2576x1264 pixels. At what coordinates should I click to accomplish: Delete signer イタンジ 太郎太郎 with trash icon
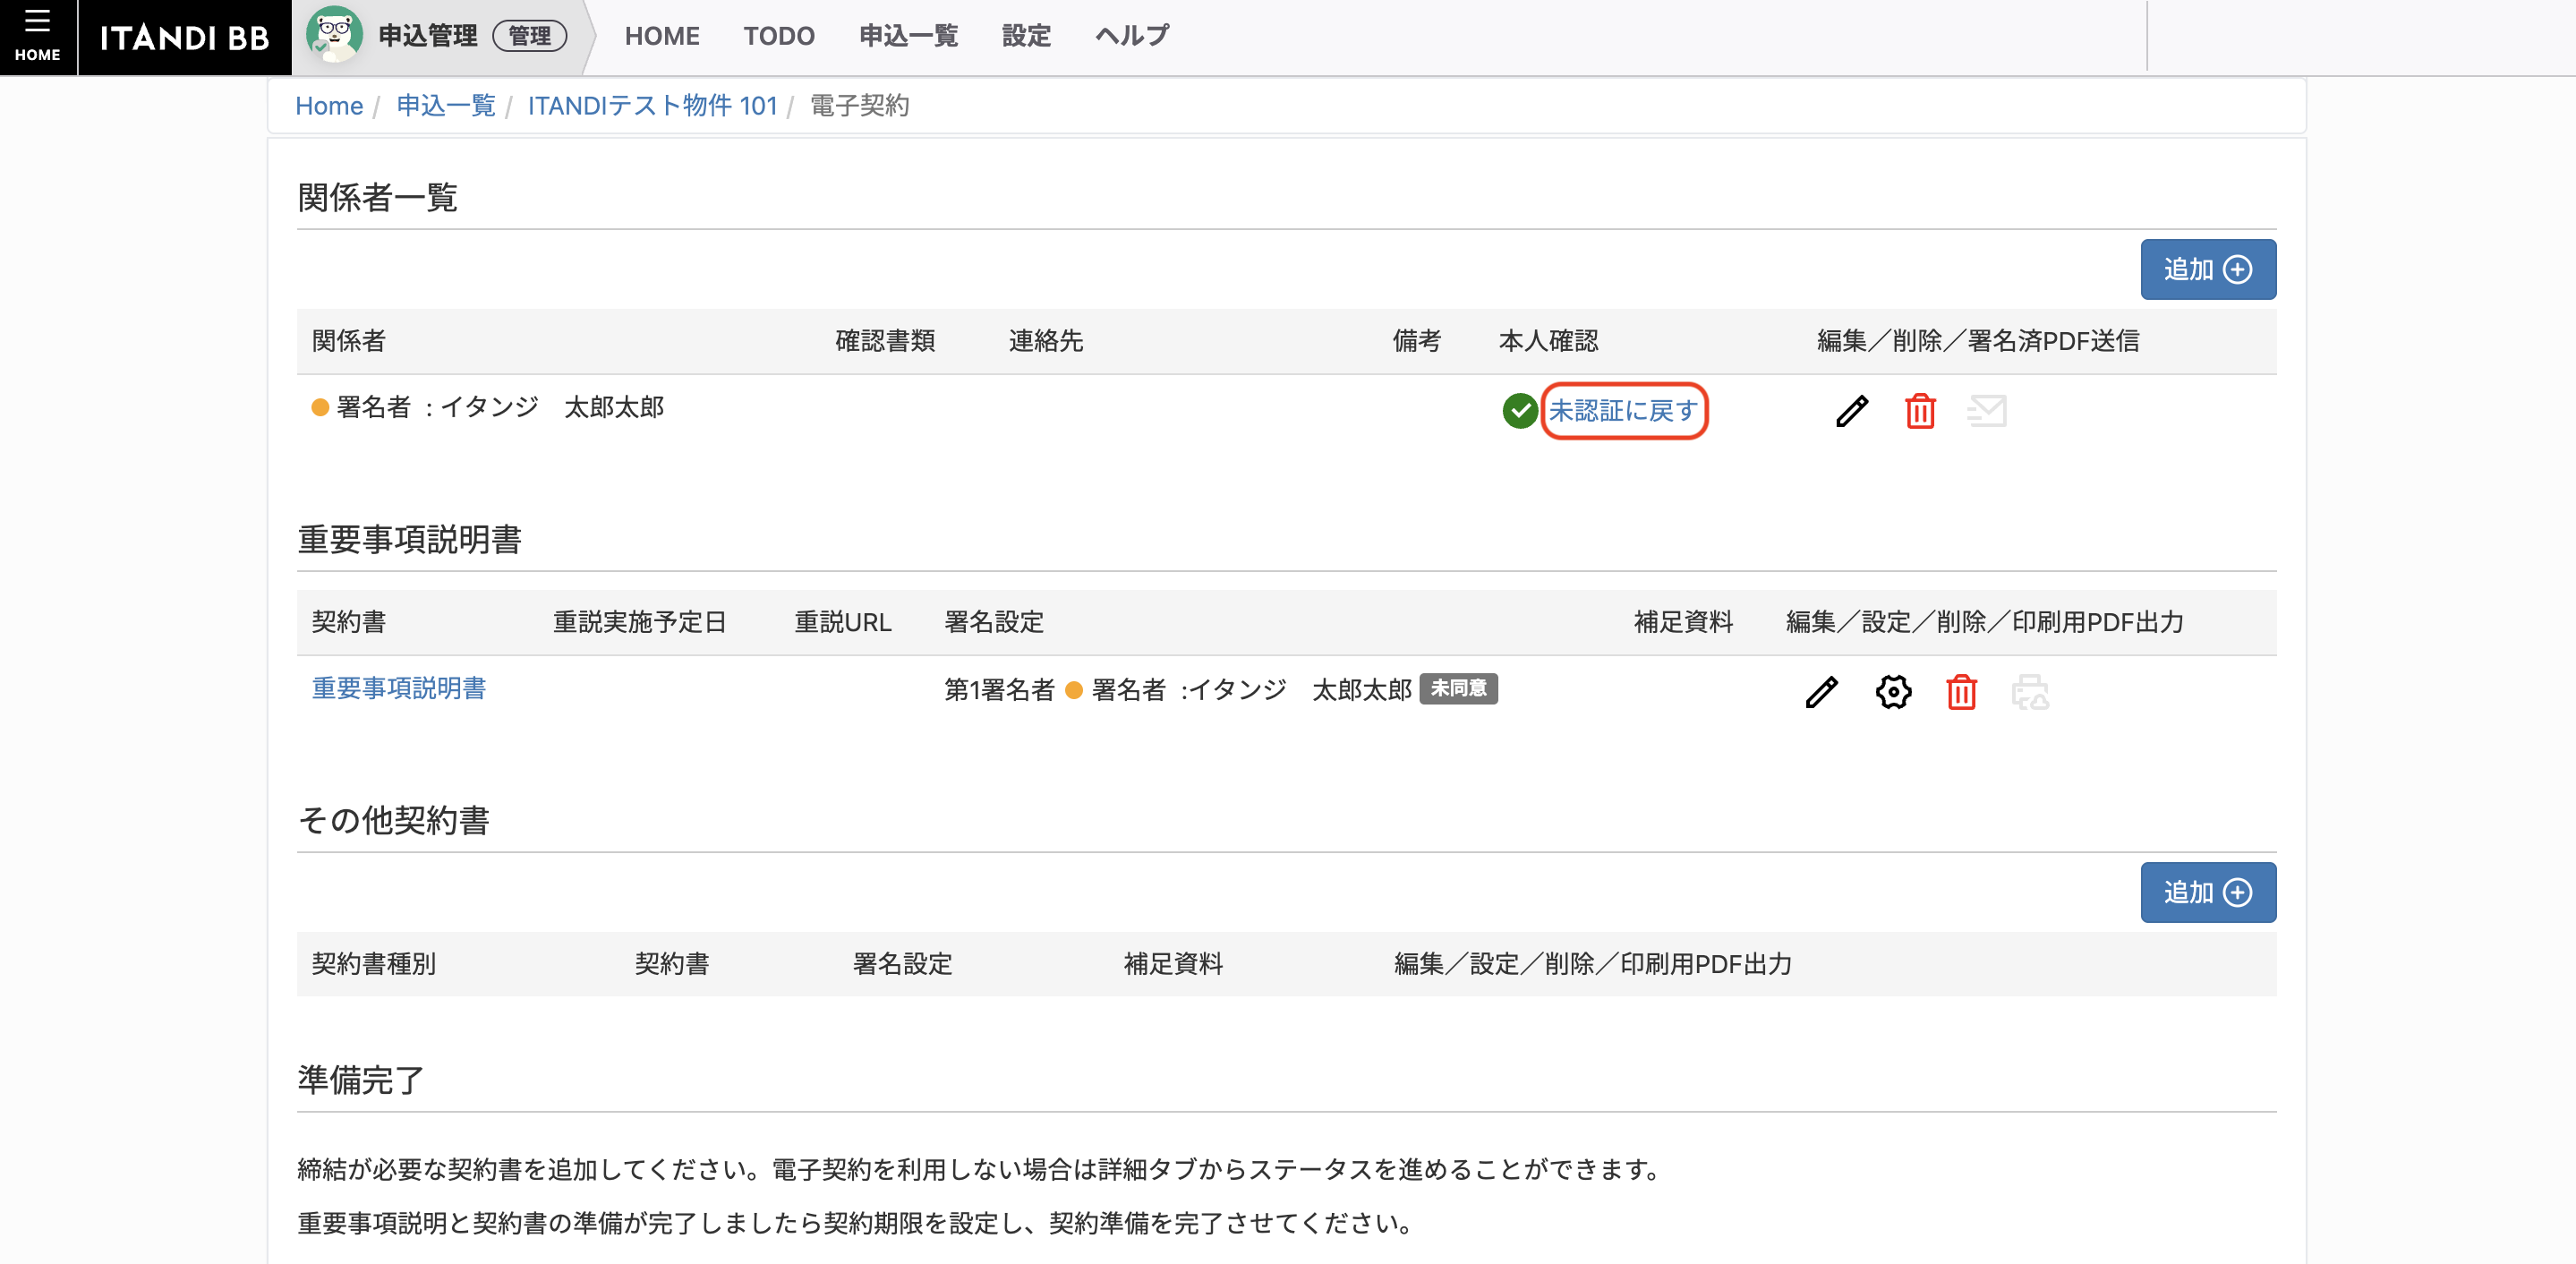pos(1920,411)
